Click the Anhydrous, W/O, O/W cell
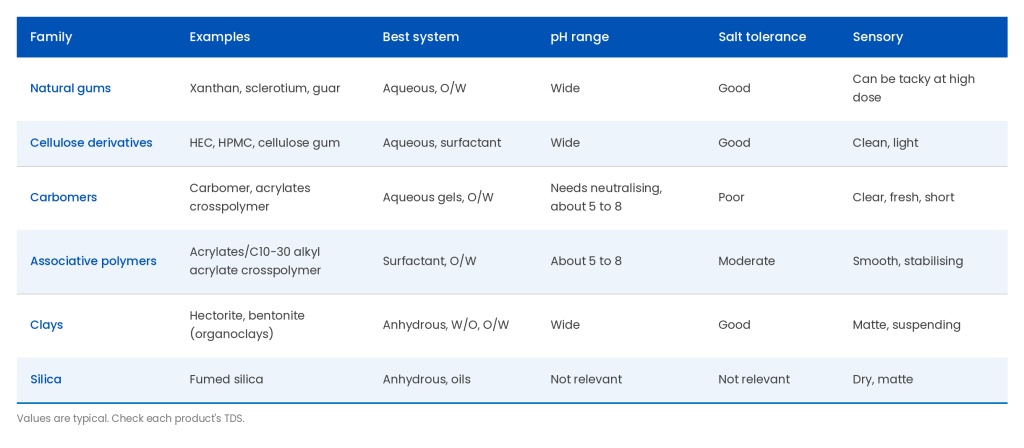This screenshot has height=448, width=1024. (x=445, y=325)
